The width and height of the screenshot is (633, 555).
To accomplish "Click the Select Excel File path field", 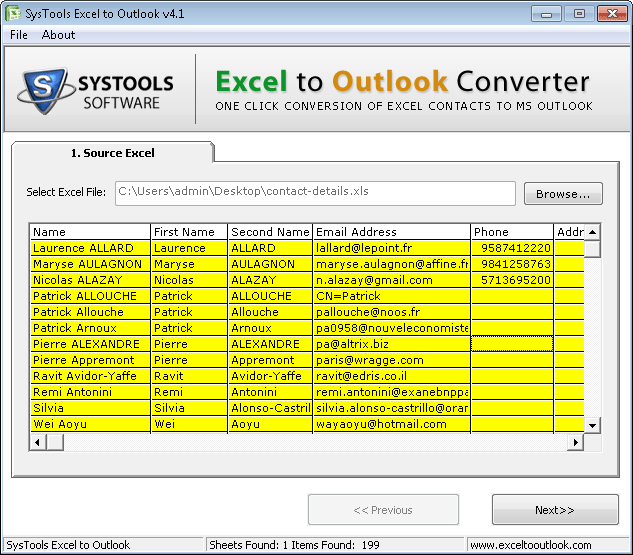I will [315, 193].
